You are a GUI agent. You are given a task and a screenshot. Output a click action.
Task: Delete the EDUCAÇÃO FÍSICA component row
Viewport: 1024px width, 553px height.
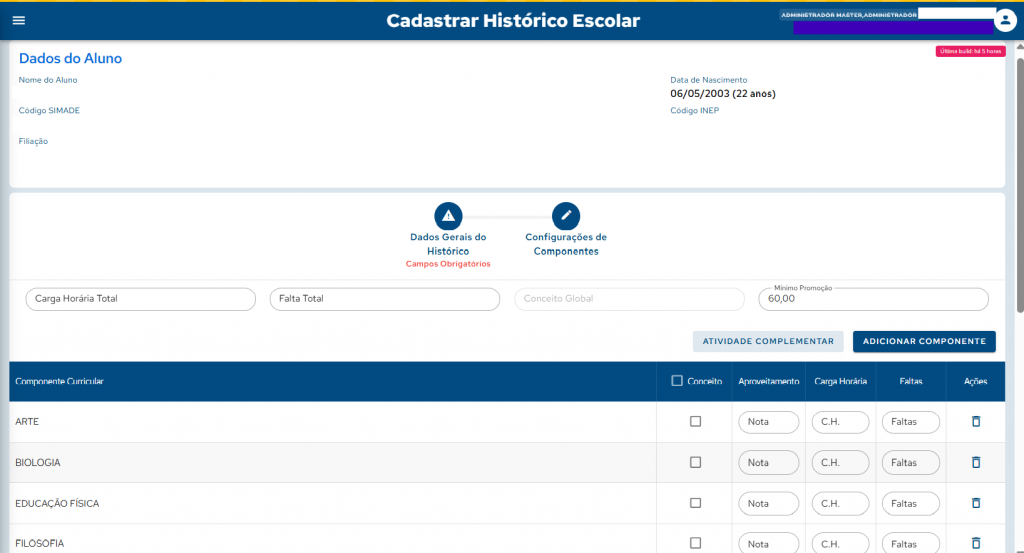pyautogui.click(x=975, y=503)
